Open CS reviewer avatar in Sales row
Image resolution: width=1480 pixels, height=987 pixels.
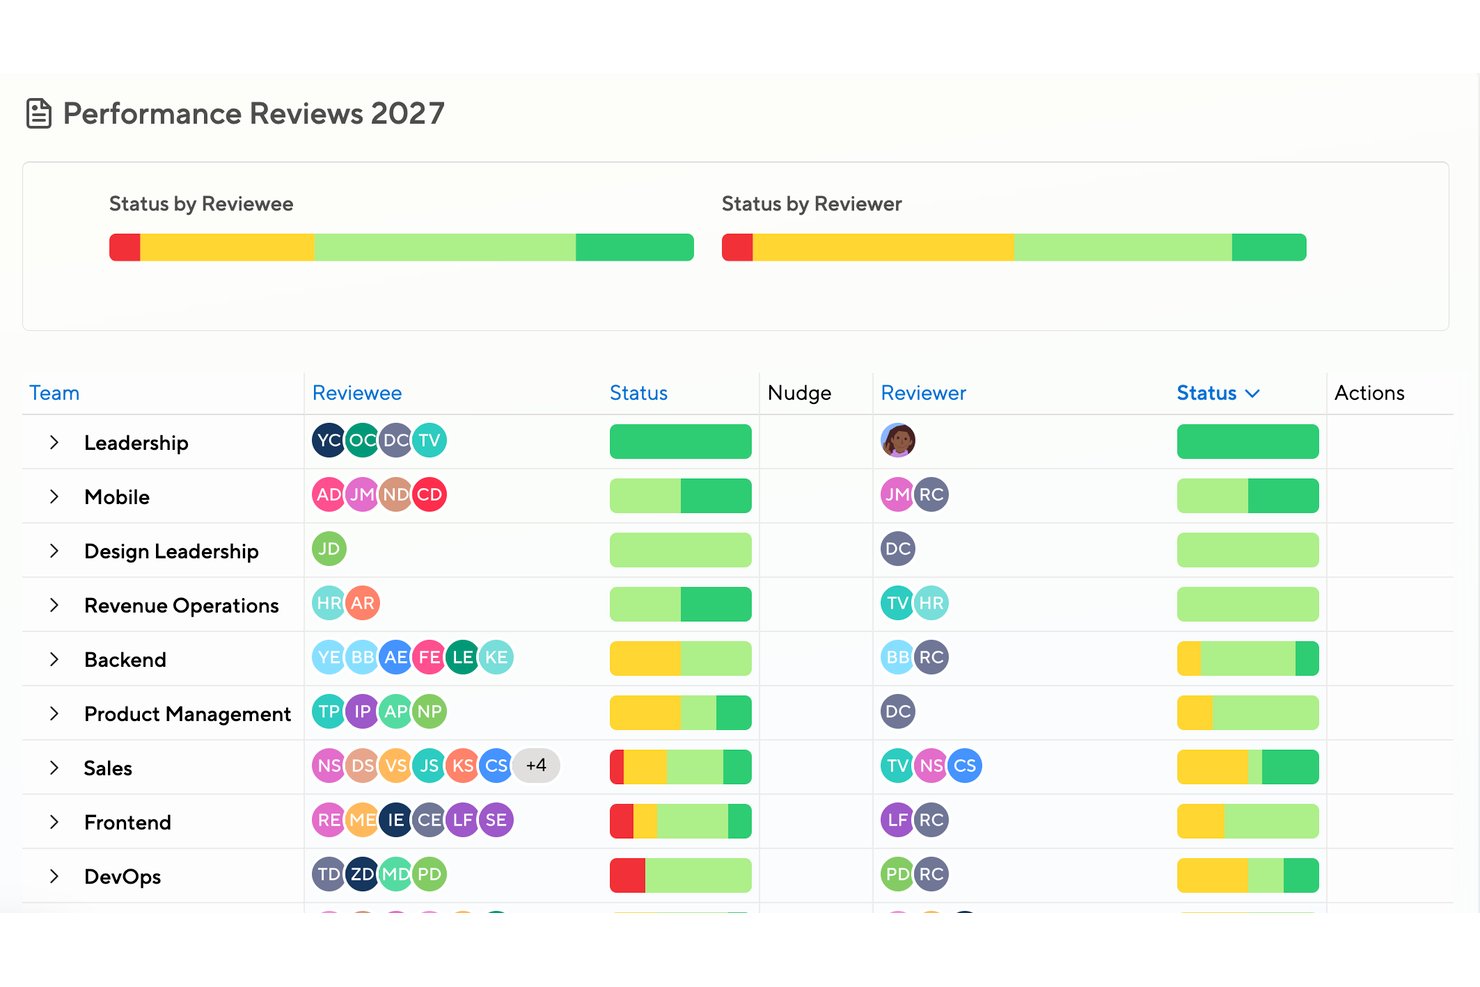coord(964,765)
